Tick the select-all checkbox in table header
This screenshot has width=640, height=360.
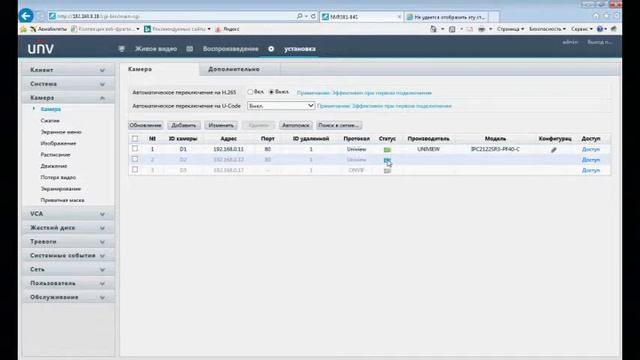point(135,139)
